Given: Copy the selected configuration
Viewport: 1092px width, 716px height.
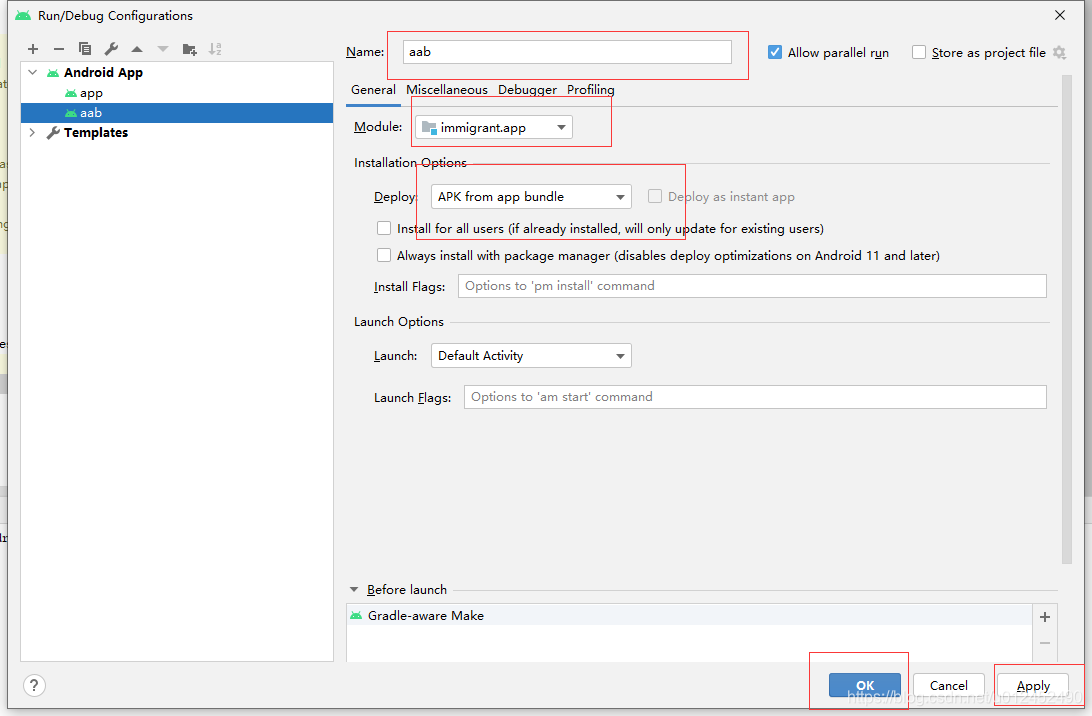Looking at the screenshot, I should pyautogui.click(x=85, y=49).
